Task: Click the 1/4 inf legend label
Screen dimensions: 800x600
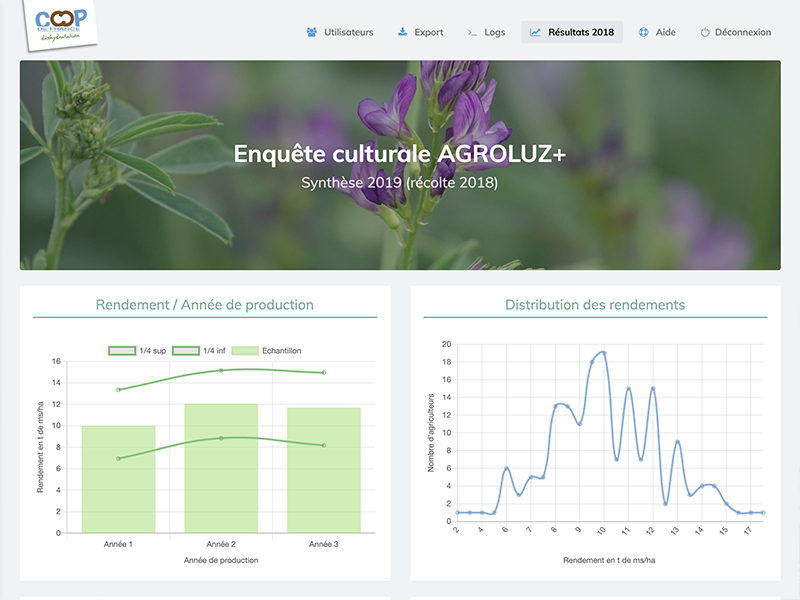Action: click(214, 351)
